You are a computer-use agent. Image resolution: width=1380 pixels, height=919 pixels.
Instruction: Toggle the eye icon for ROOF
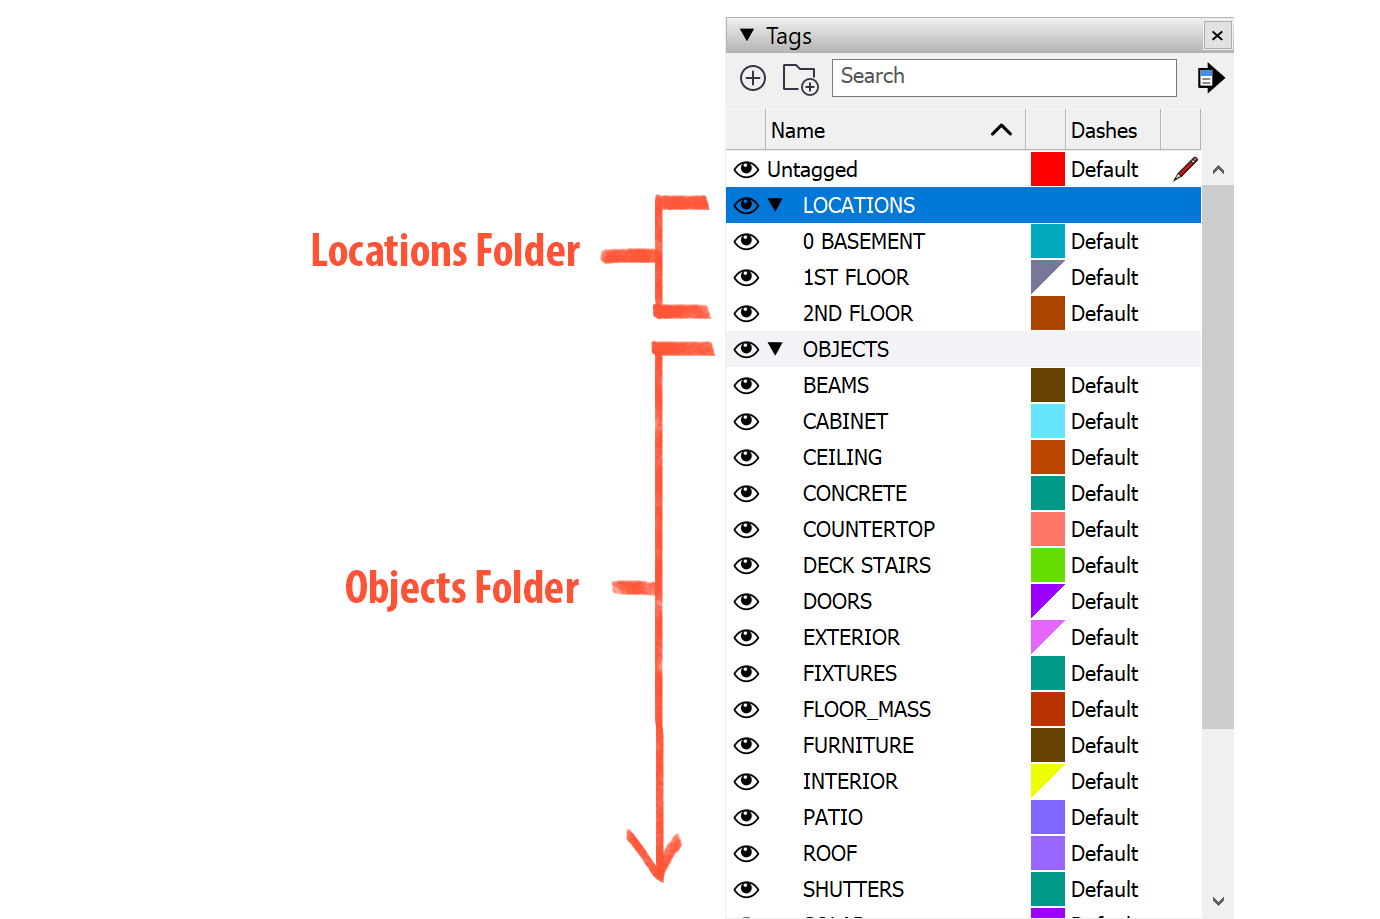coord(746,854)
